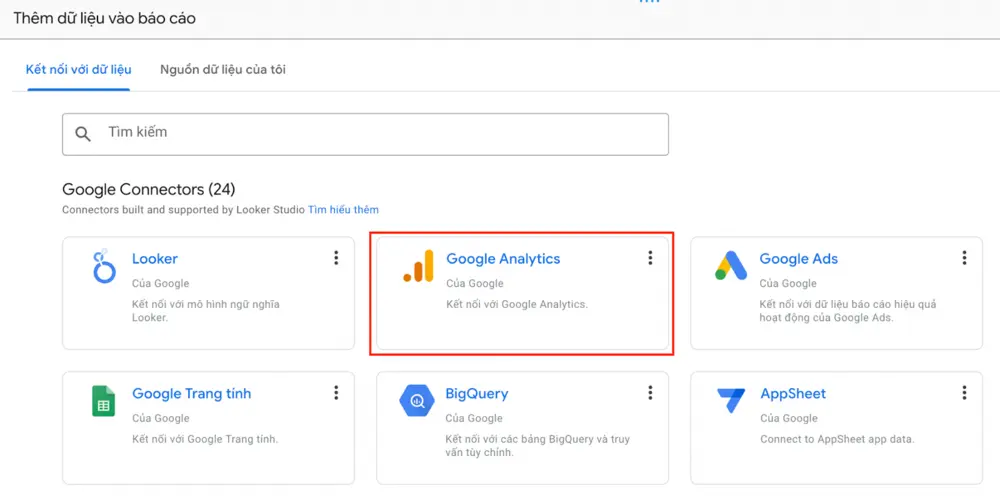Click the Google Analytics bar chart icon
The height and width of the screenshot is (496, 1000).
pyautogui.click(x=418, y=266)
